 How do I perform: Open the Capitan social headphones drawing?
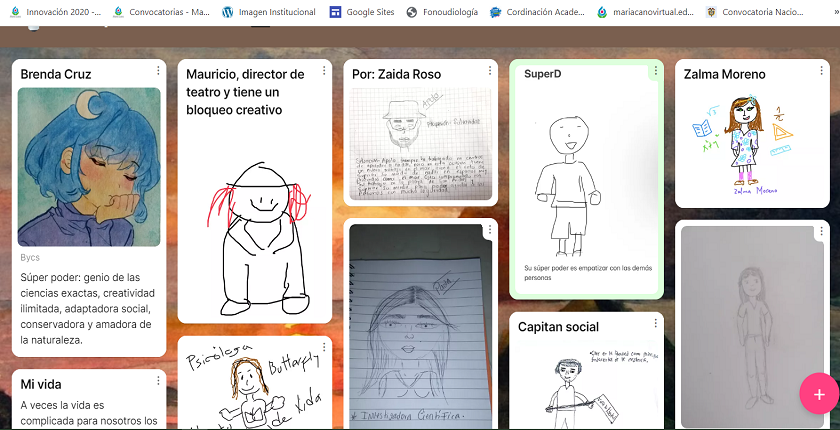tap(587, 386)
